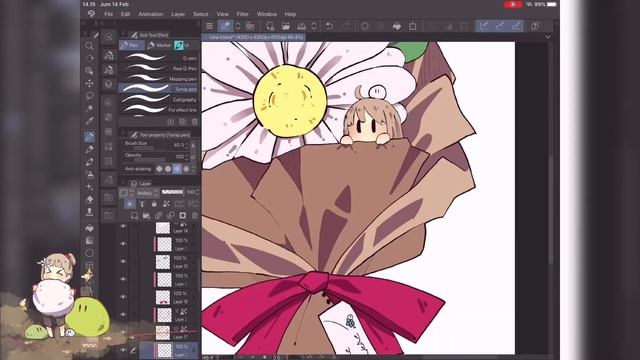Collapse the Layer panel arrow

pyautogui.click(x=123, y=182)
